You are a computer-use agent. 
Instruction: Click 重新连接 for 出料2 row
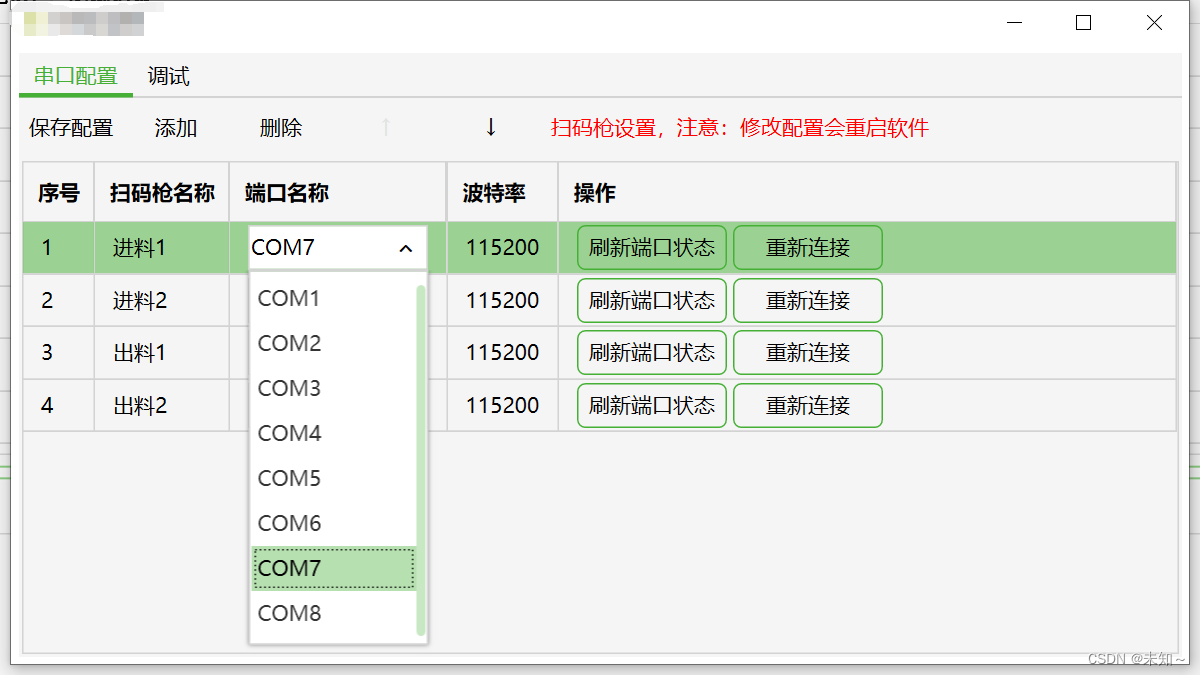[807, 405]
